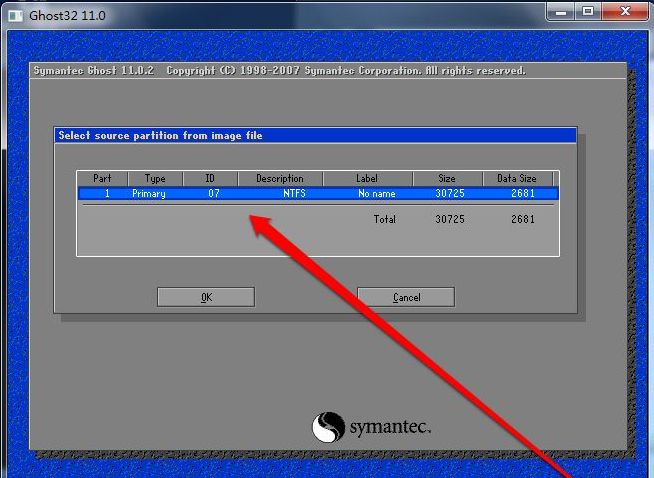Click the Symantec Ghost 11.0.2 copyright header
The height and width of the screenshot is (478, 654).
coord(279,70)
